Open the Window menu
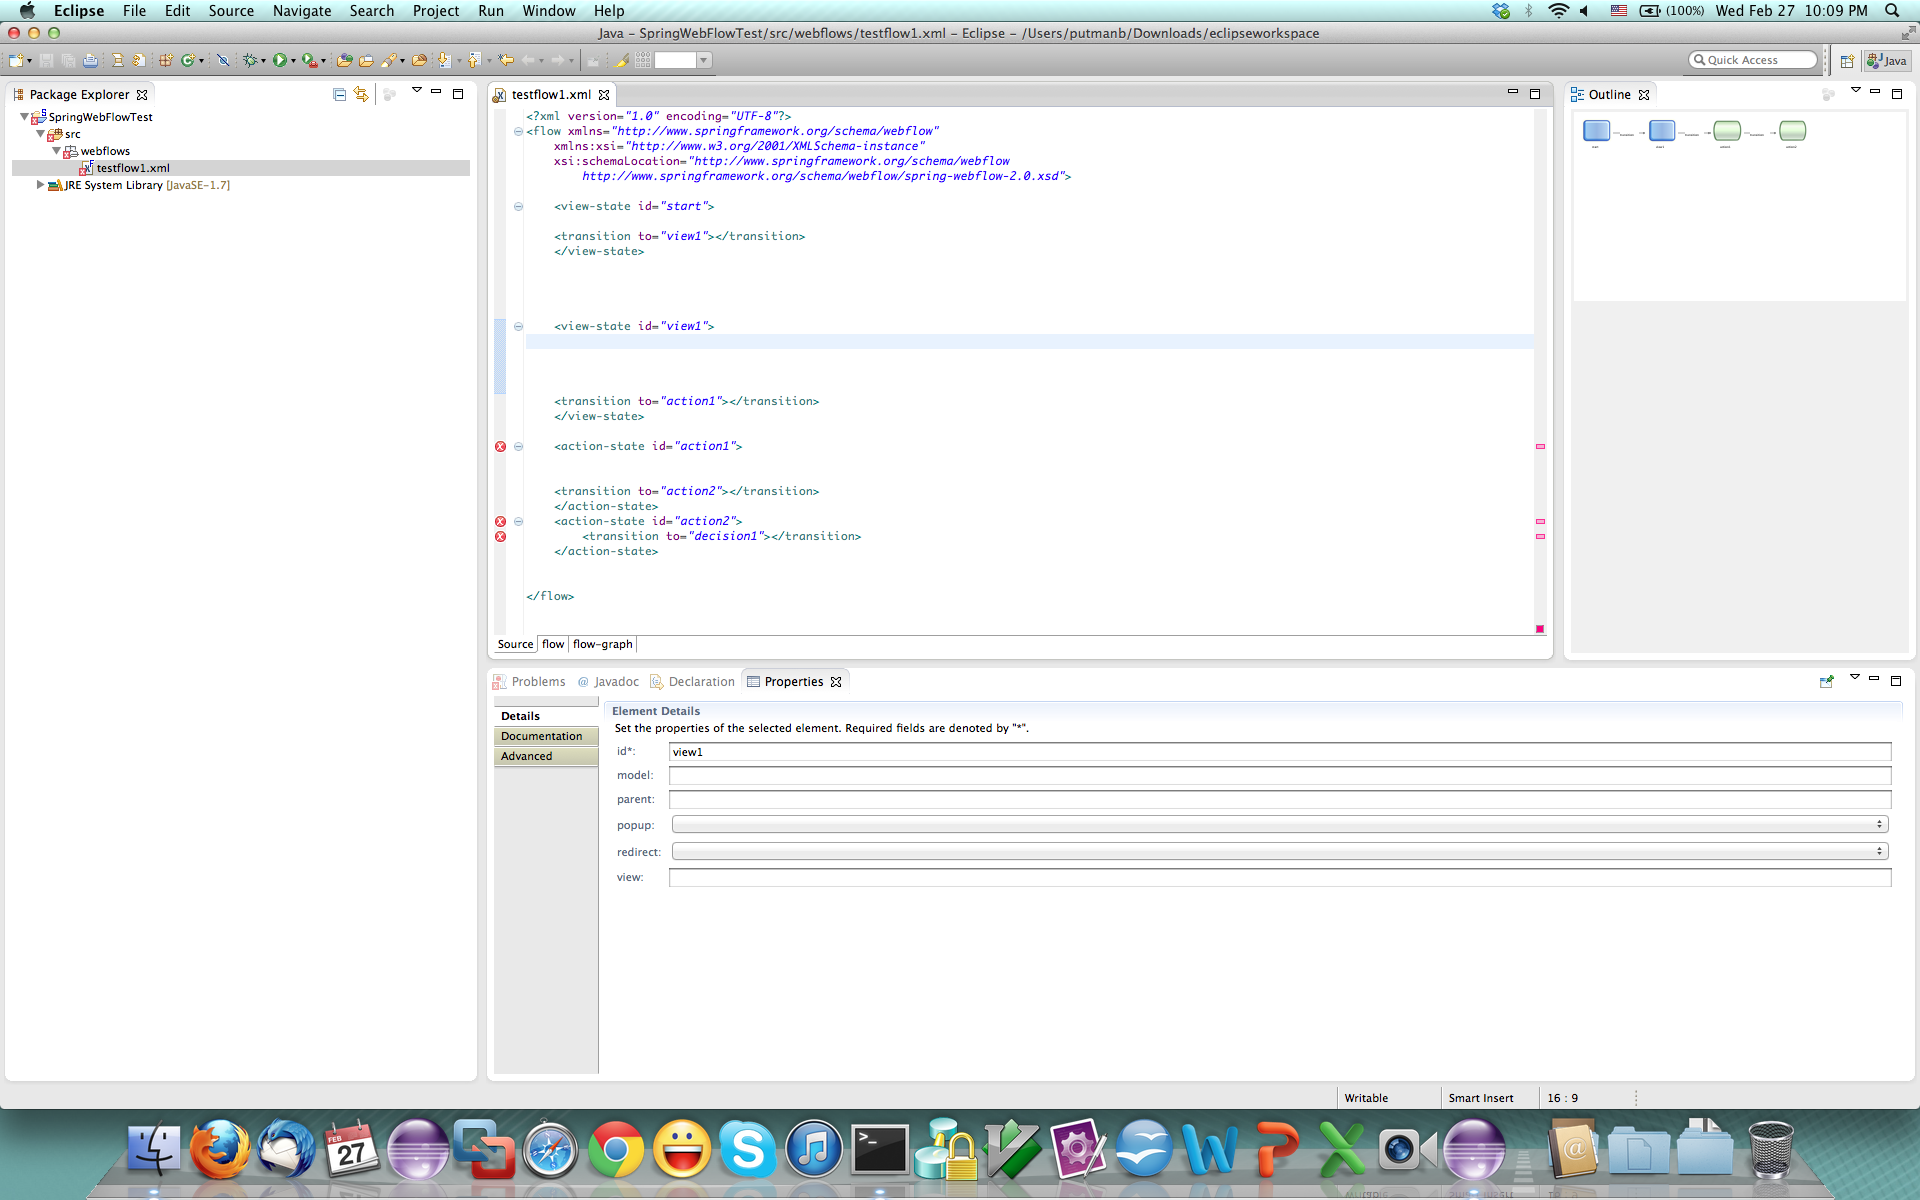The width and height of the screenshot is (1920, 1200). coord(549,10)
